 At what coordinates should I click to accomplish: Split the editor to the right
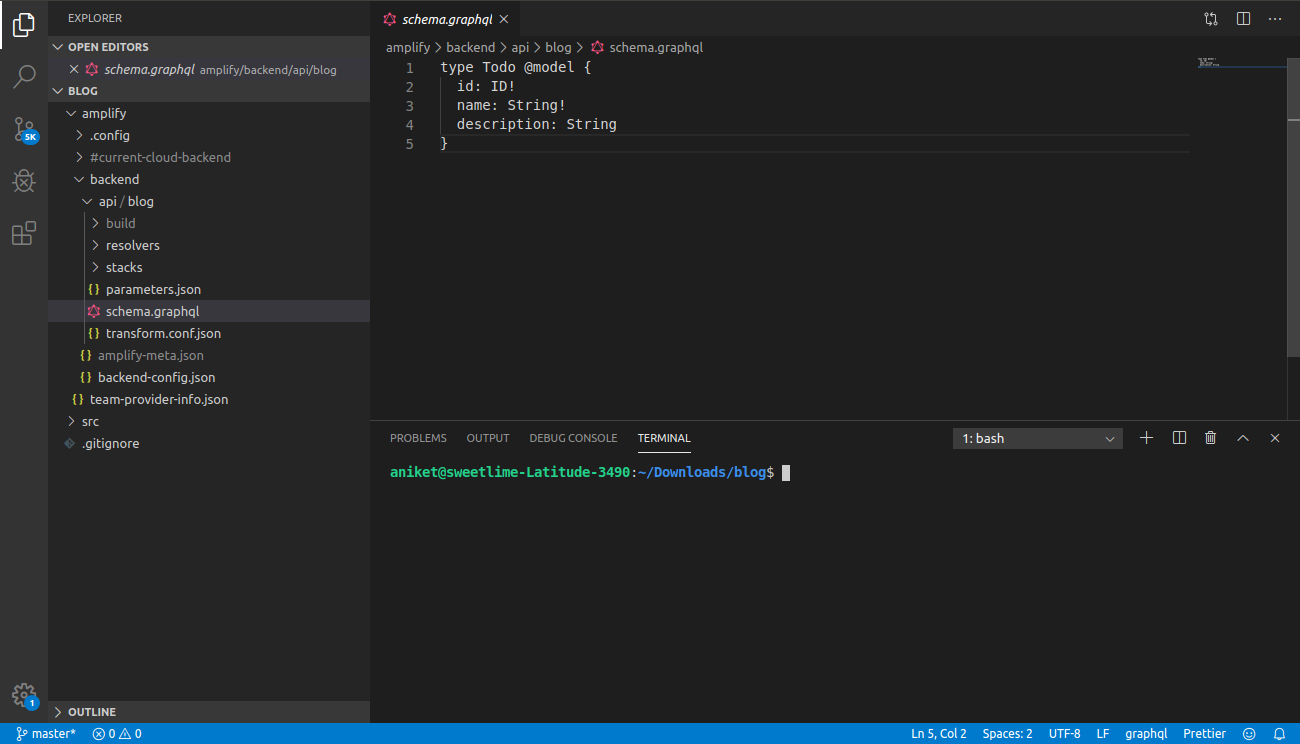click(x=1243, y=18)
